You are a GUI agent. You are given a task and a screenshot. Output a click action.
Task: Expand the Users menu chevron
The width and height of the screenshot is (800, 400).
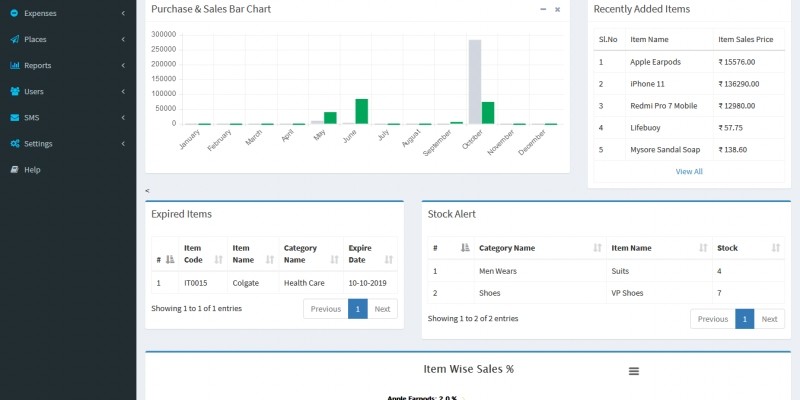(x=123, y=91)
